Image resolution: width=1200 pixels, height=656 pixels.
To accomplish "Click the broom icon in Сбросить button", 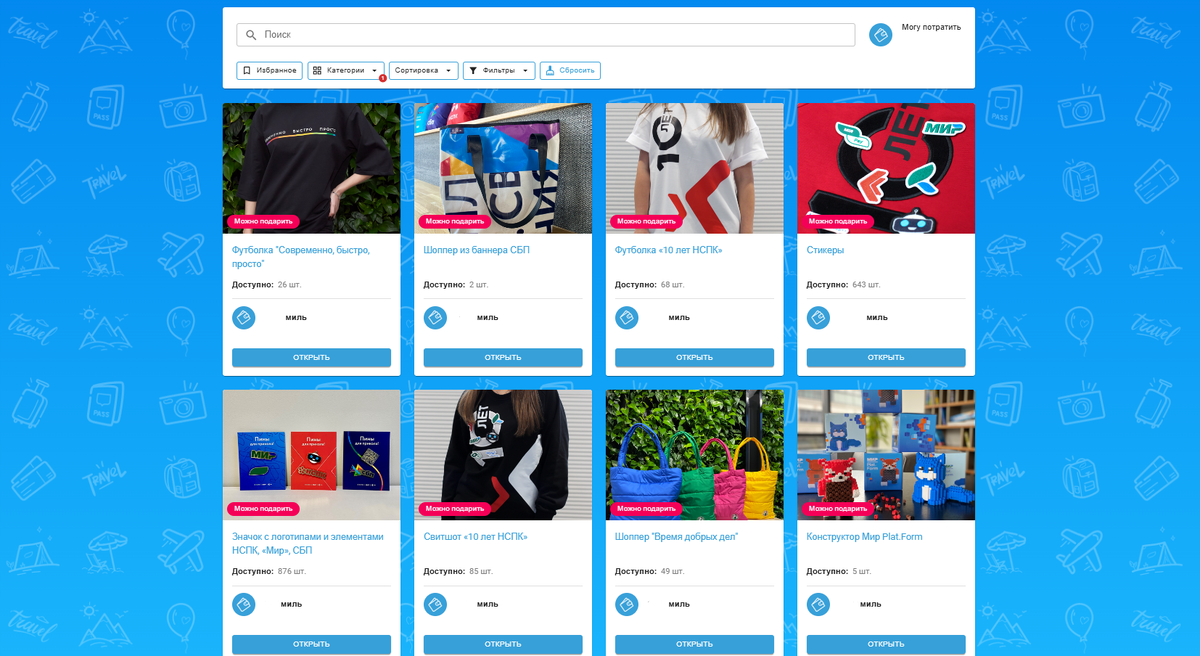I will point(550,71).
